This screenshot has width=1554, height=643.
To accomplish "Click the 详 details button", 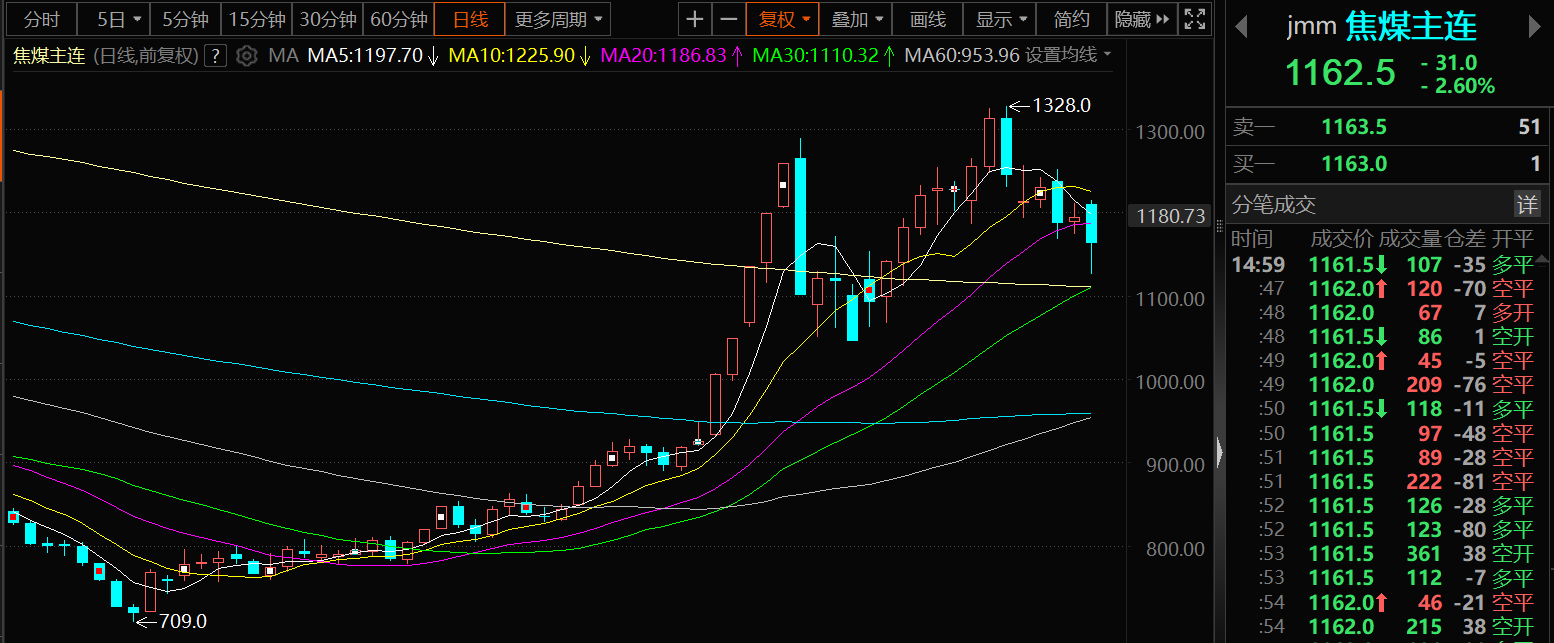I will (x=1527, y=204).
